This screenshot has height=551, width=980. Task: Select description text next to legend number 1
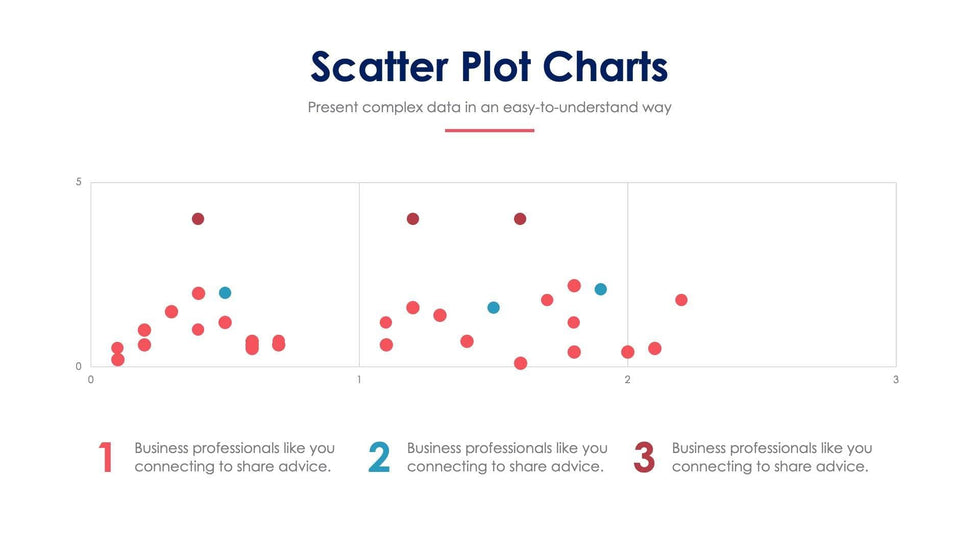coord(234,457)
